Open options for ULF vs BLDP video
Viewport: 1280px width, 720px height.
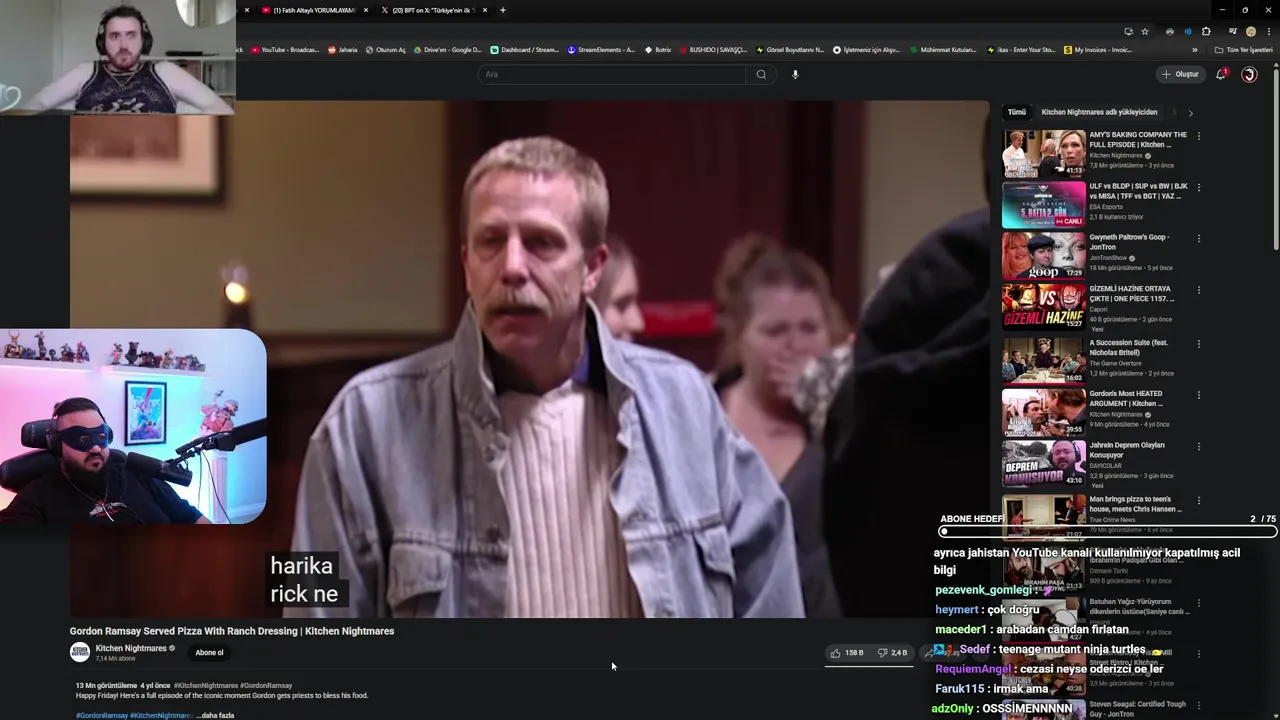point(1199,187)
